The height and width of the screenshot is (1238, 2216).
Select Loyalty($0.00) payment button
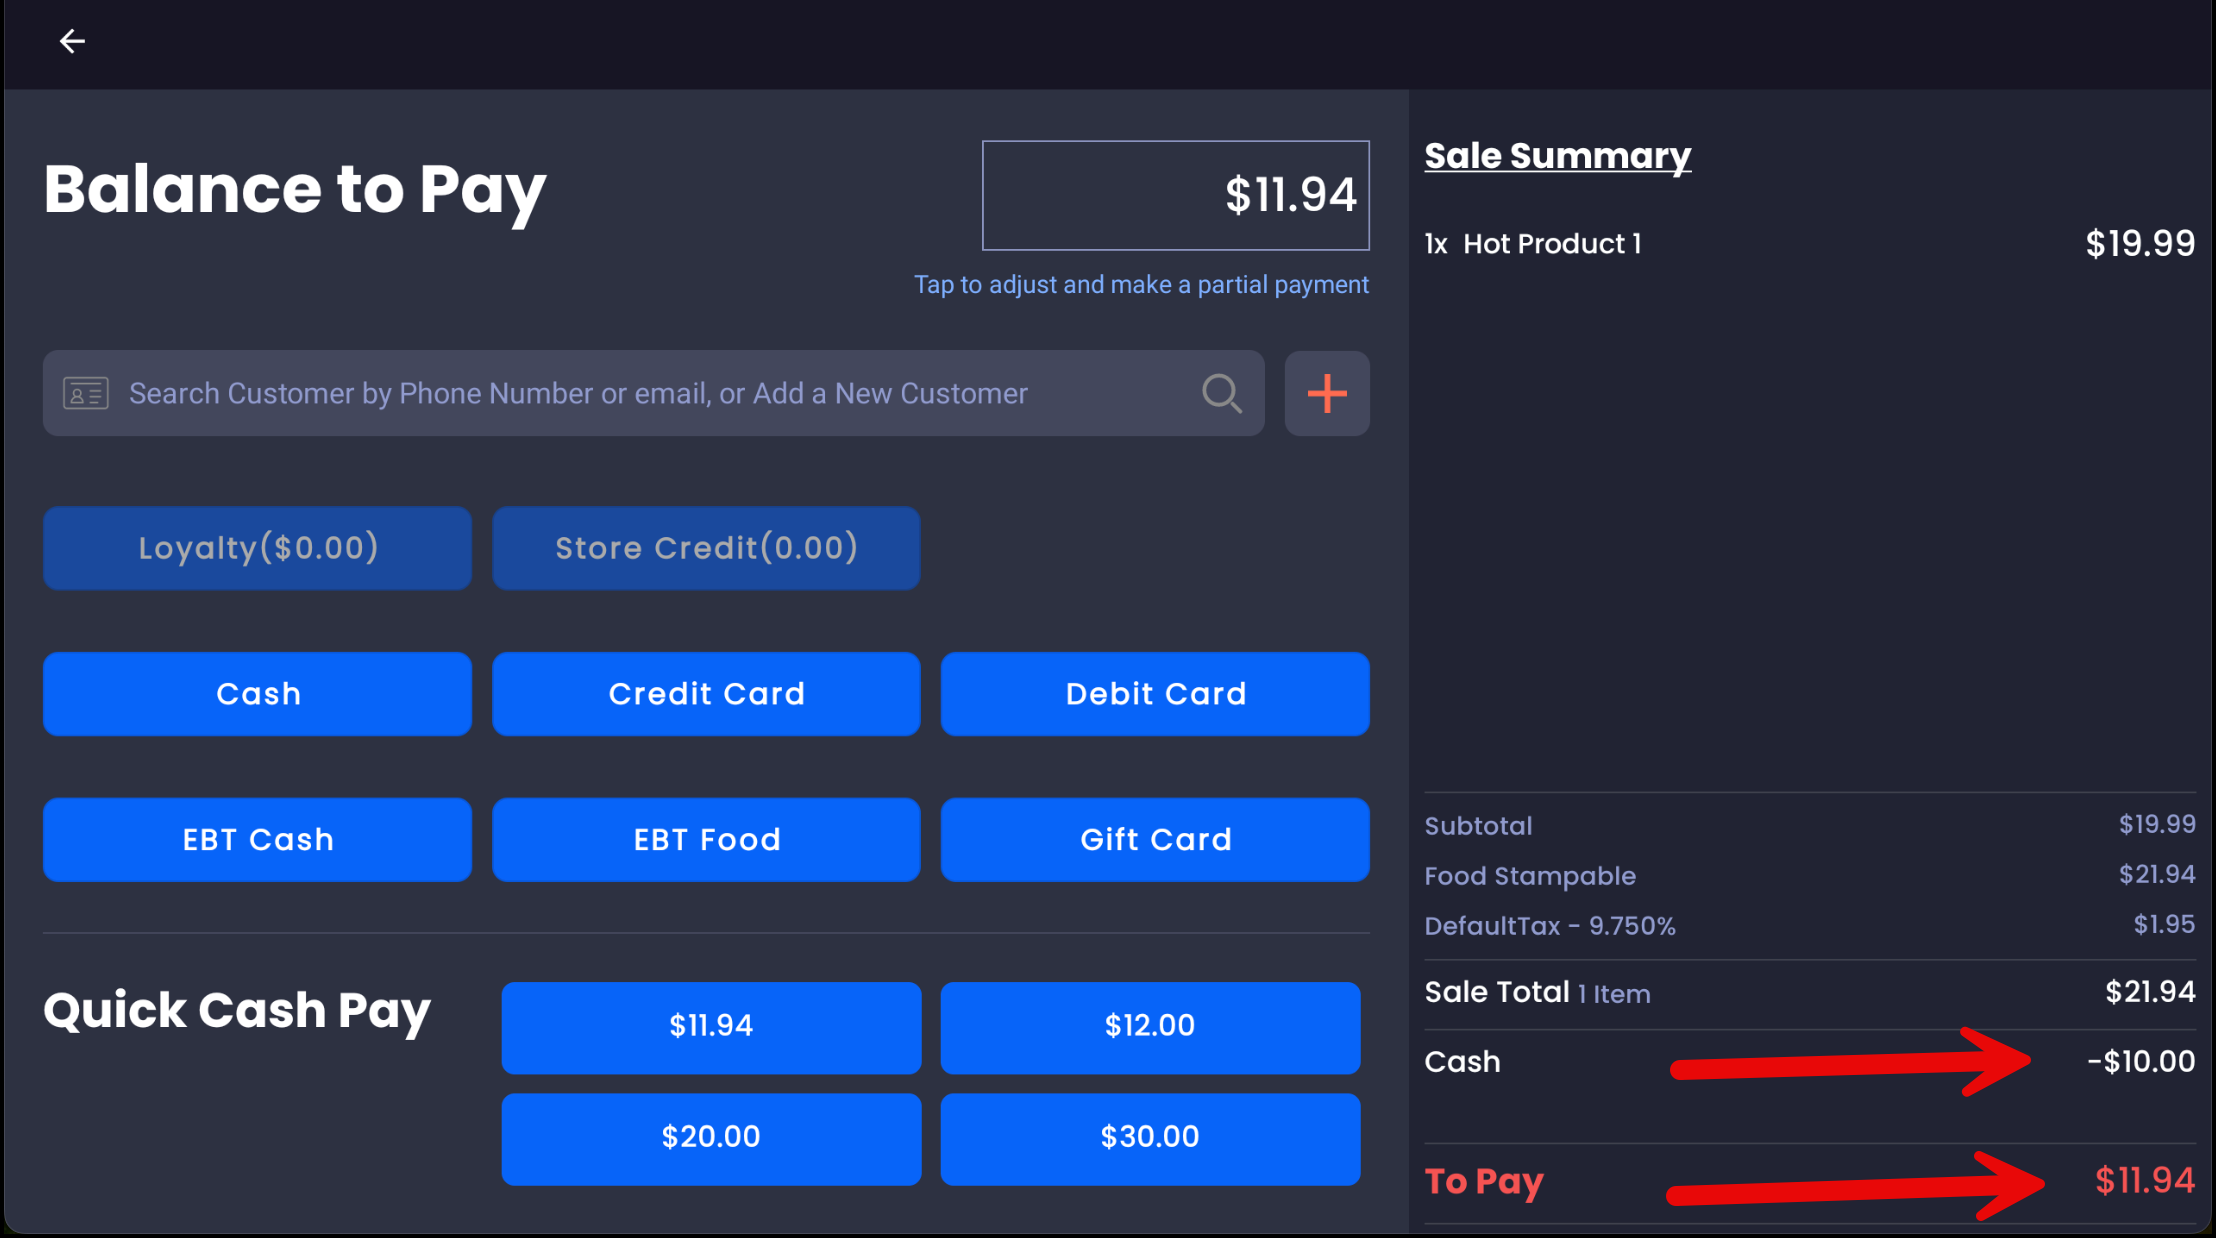point(257,548)
